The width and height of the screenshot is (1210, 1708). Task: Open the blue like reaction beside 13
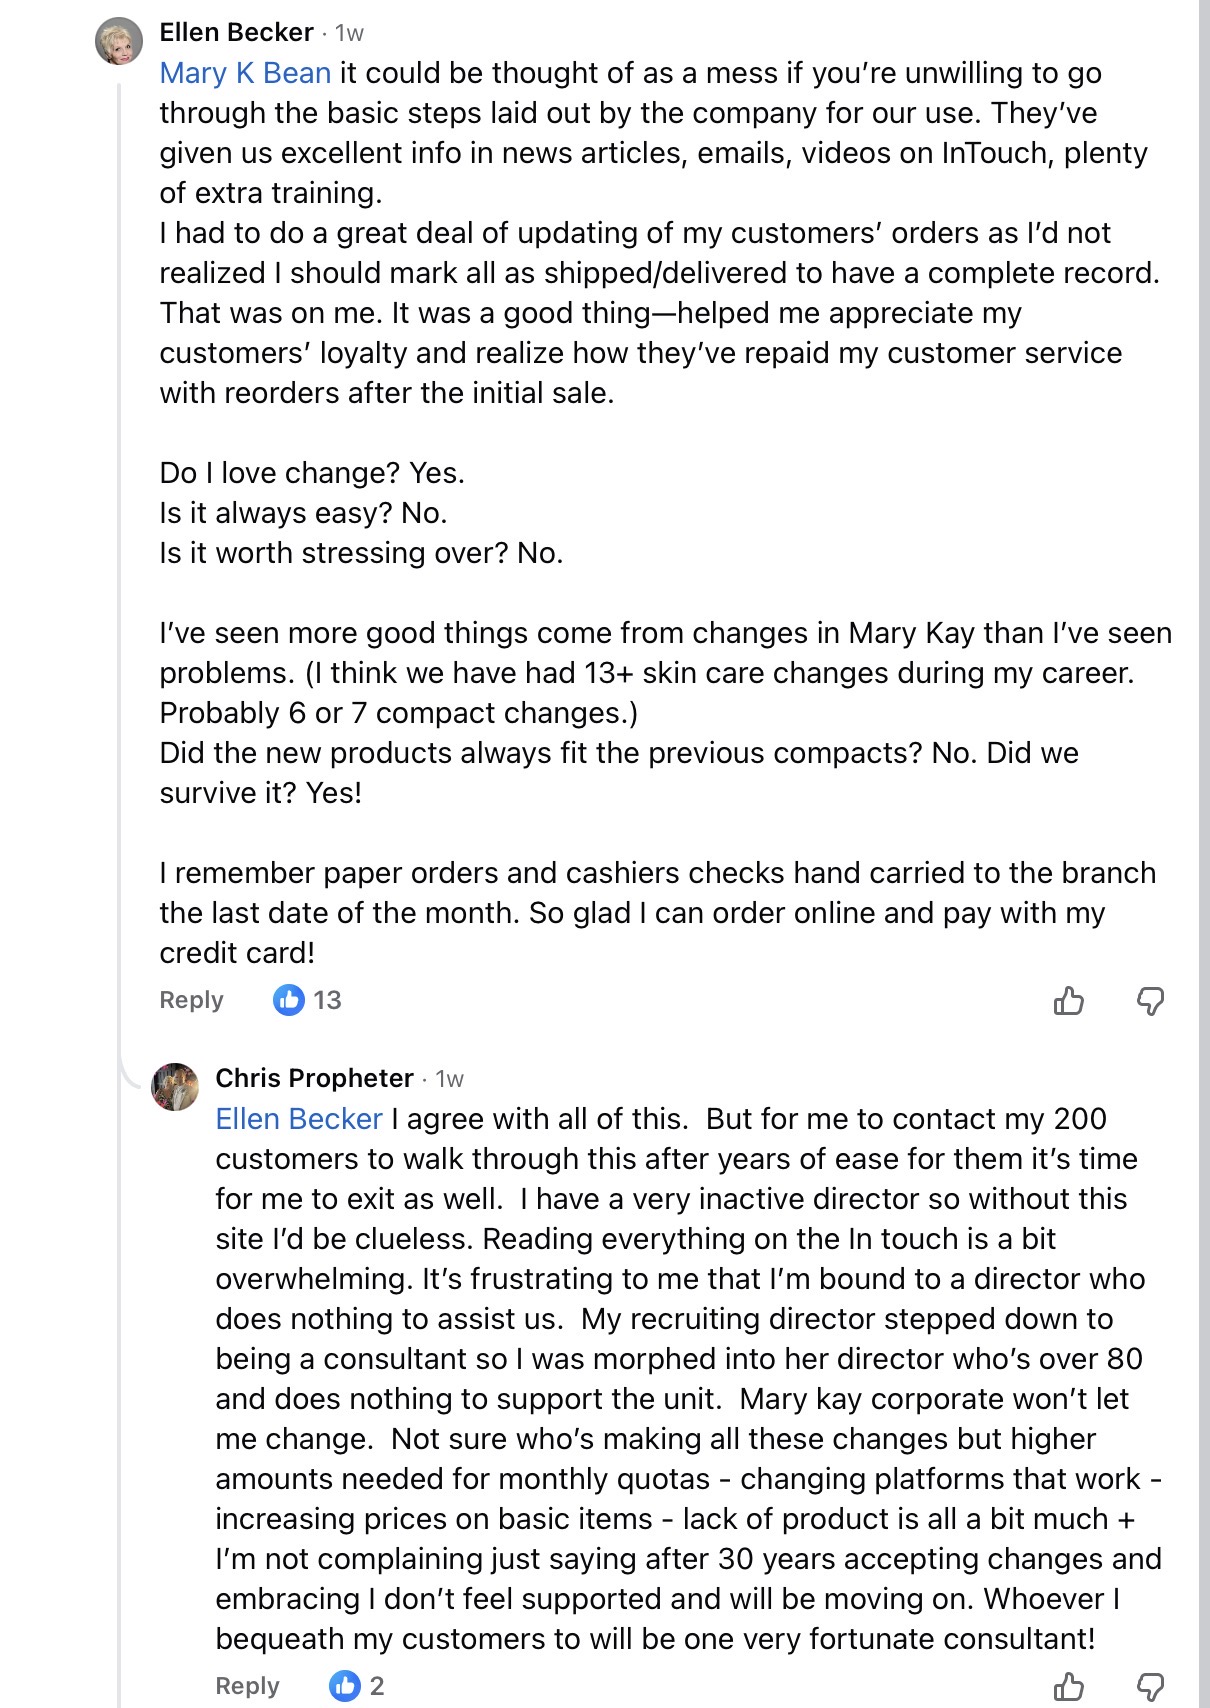(289, 1000)
